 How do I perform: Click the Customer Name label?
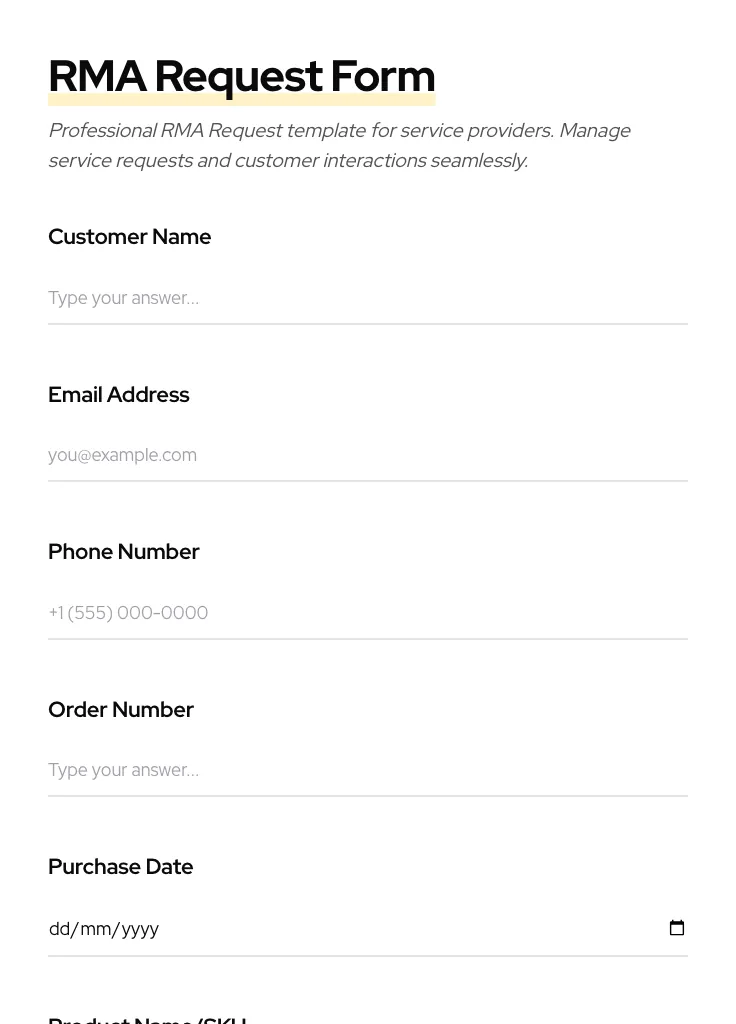click(x=129, y=237)
